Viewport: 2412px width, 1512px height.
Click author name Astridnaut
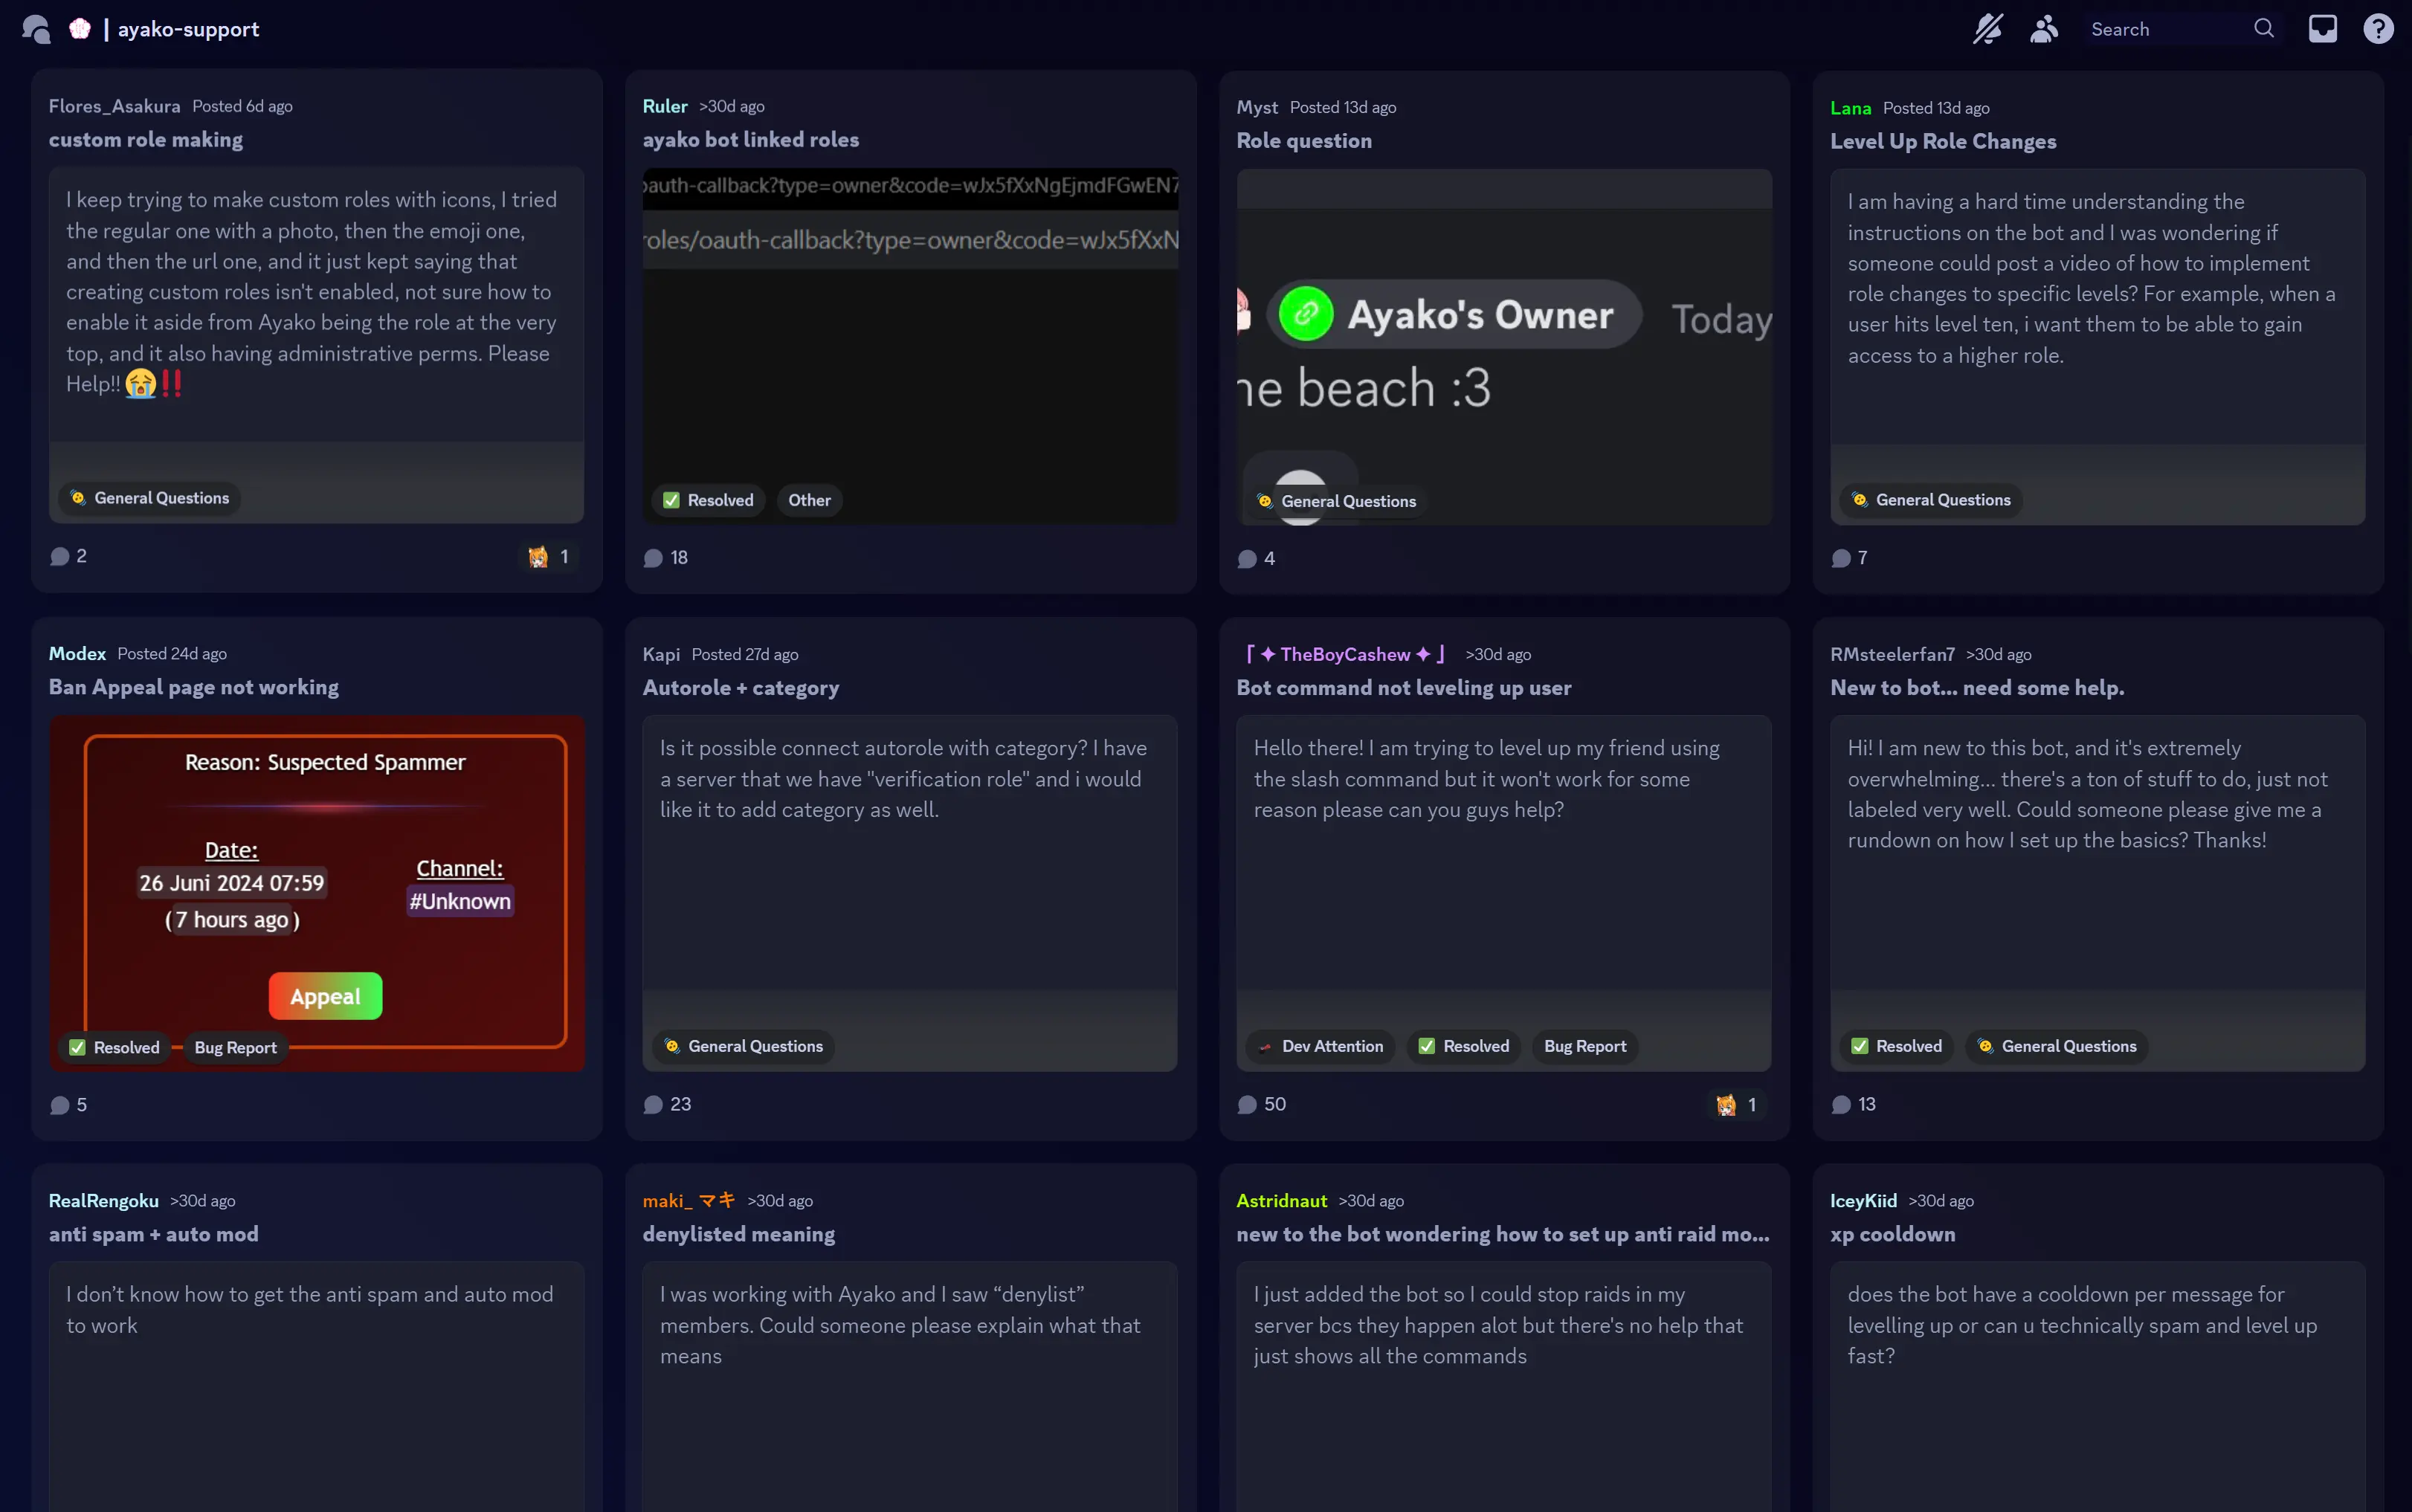1281,1200
